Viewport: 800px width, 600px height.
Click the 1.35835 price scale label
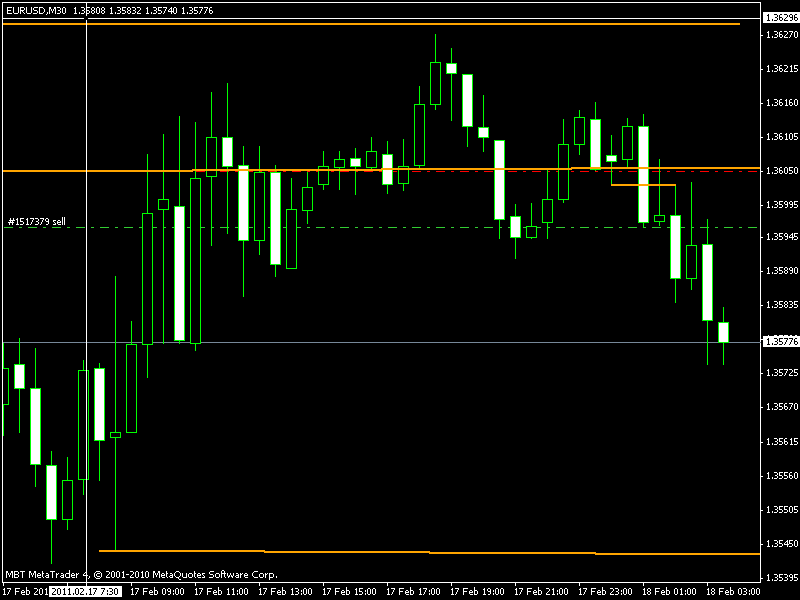[x=782, y=305]
